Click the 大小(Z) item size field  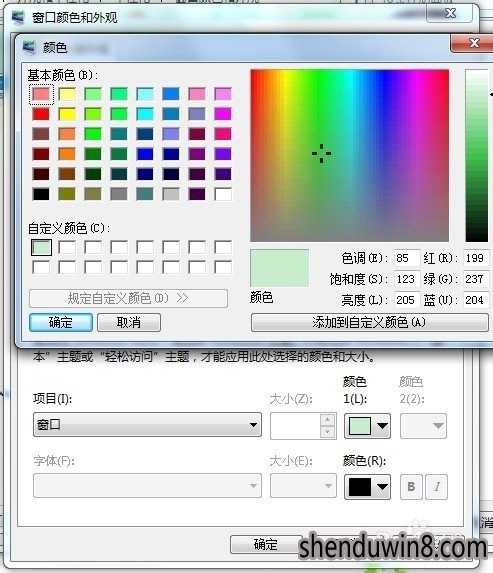(295, 426)
